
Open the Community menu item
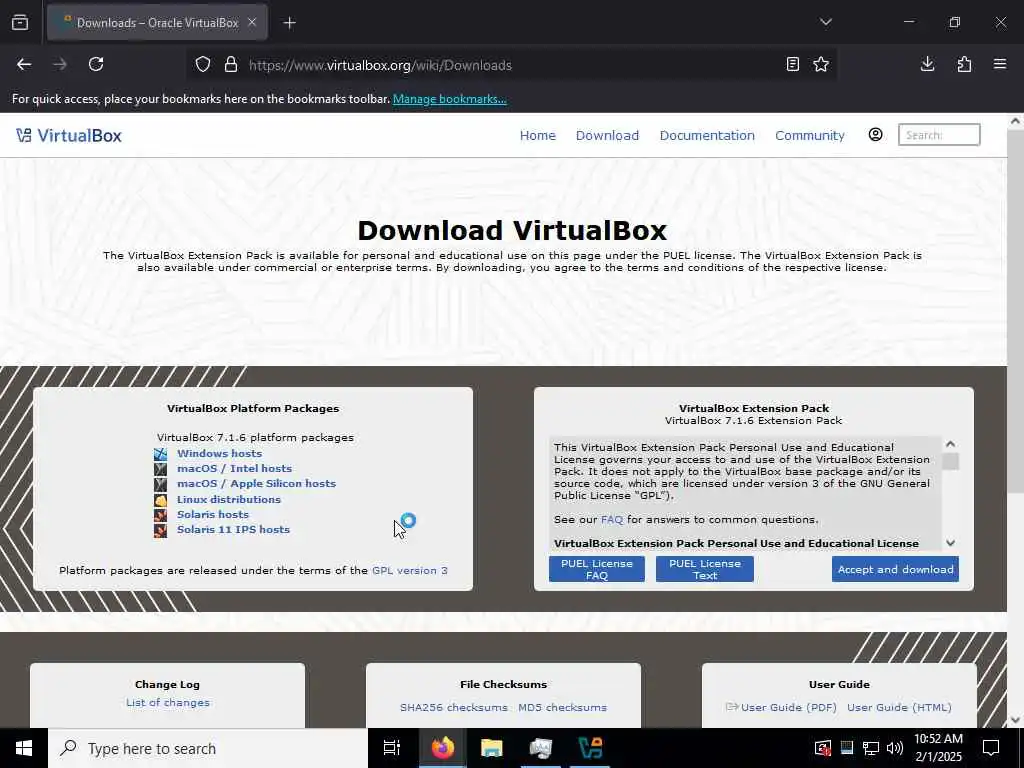tap(810, 135)
